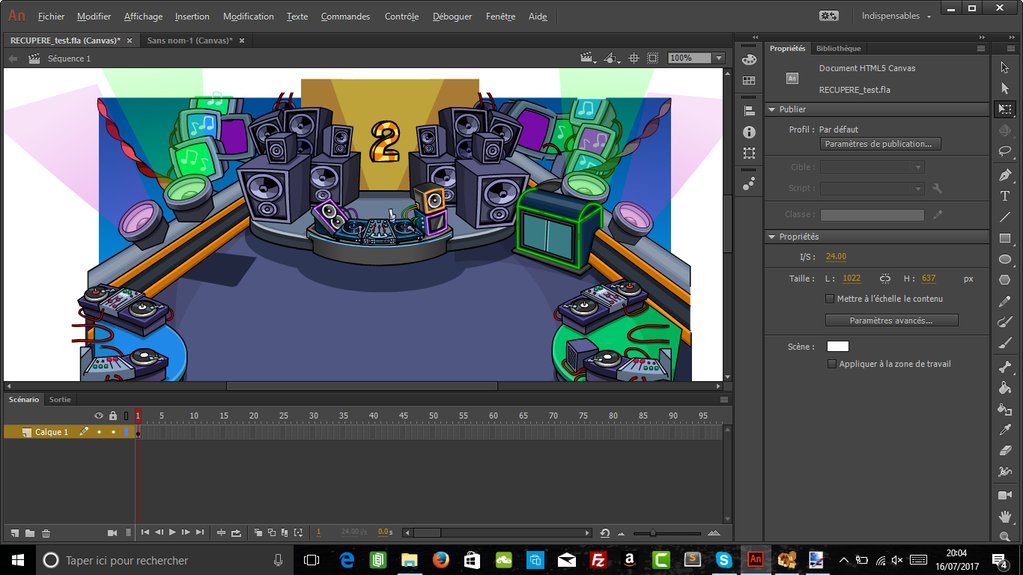1023x575 pixels.
Task: Open the Align panel
Action: point(749,111)
